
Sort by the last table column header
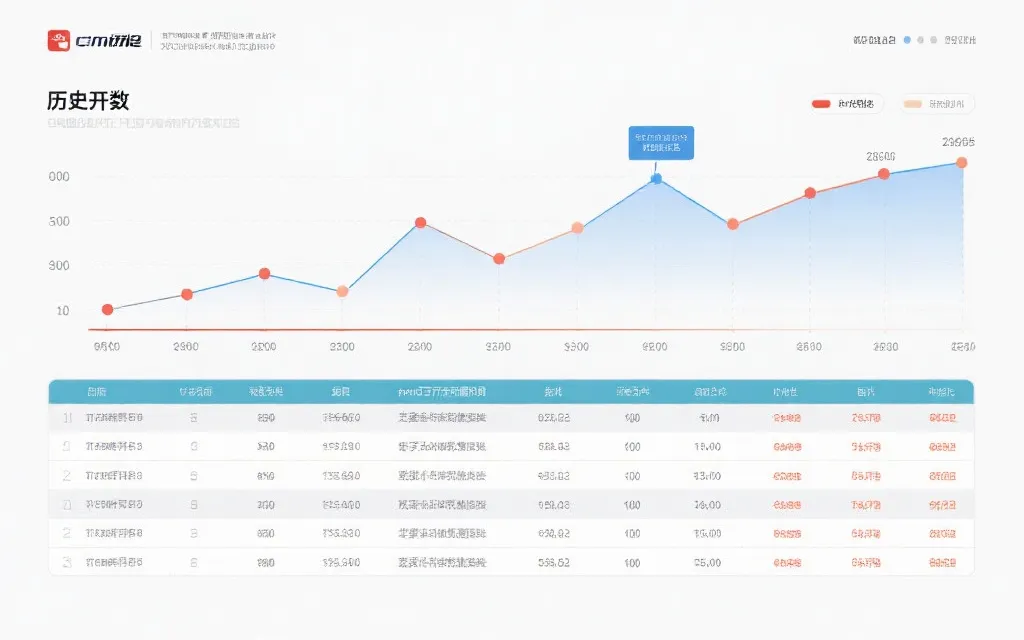941,391
